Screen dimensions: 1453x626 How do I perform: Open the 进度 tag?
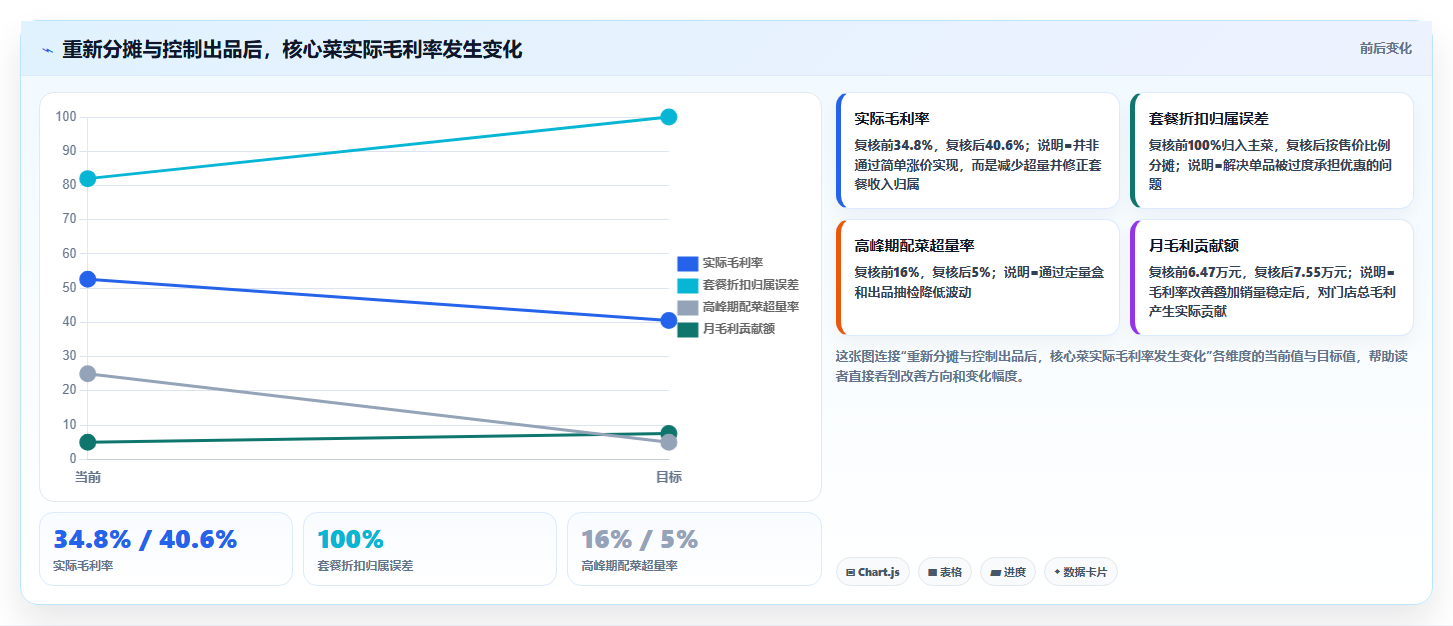1008,572
